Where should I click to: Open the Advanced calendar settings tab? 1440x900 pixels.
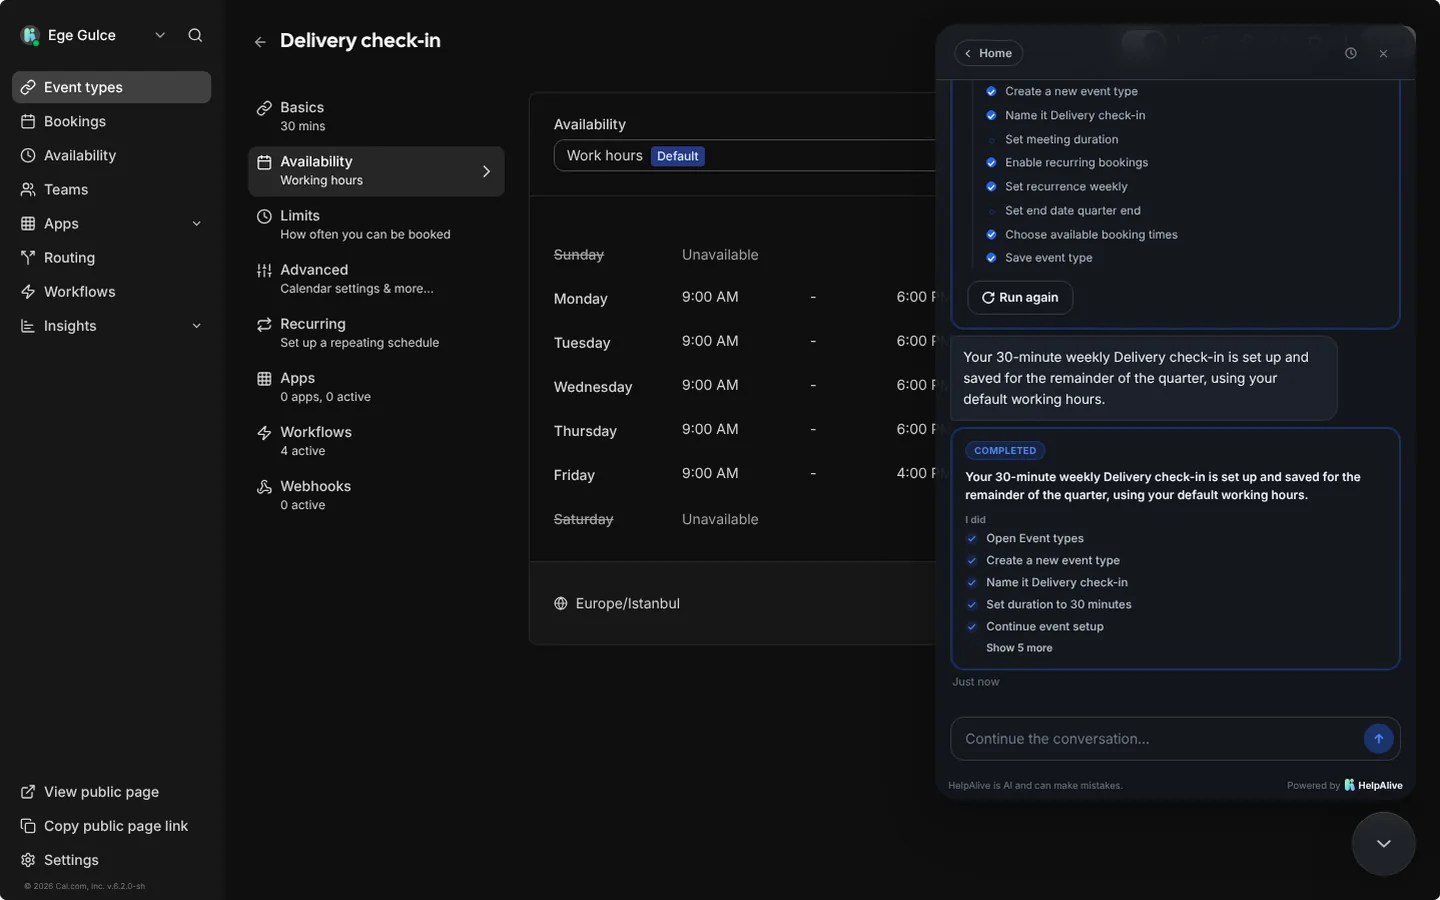coord(376,279)
